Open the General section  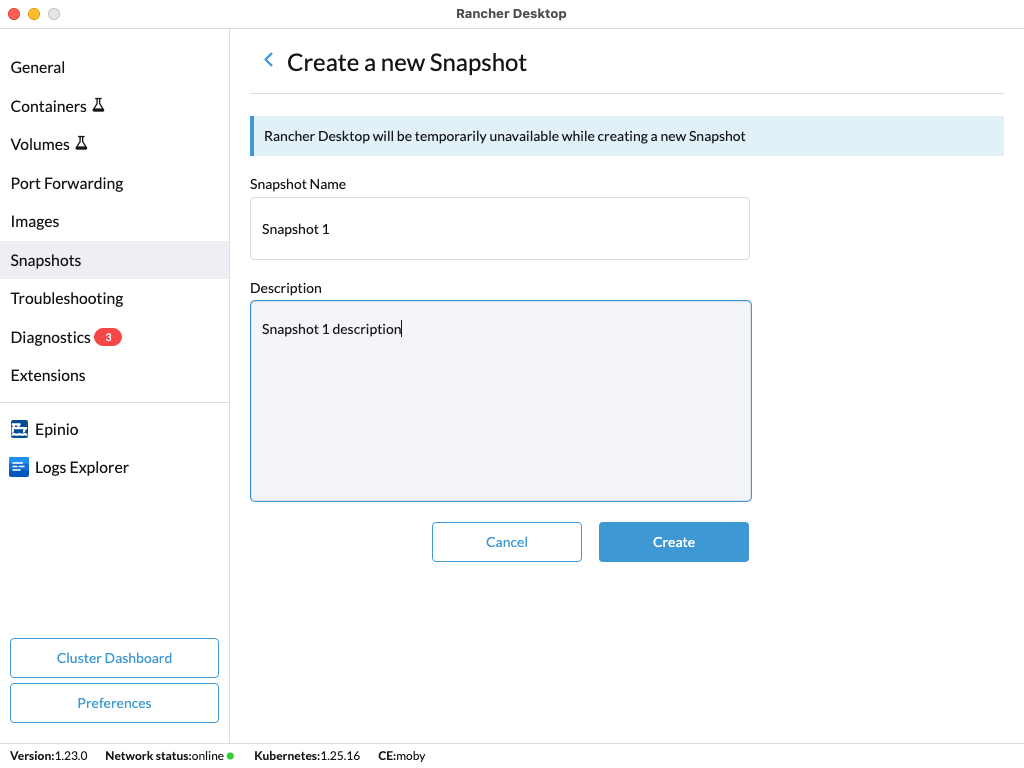(114, 67)
